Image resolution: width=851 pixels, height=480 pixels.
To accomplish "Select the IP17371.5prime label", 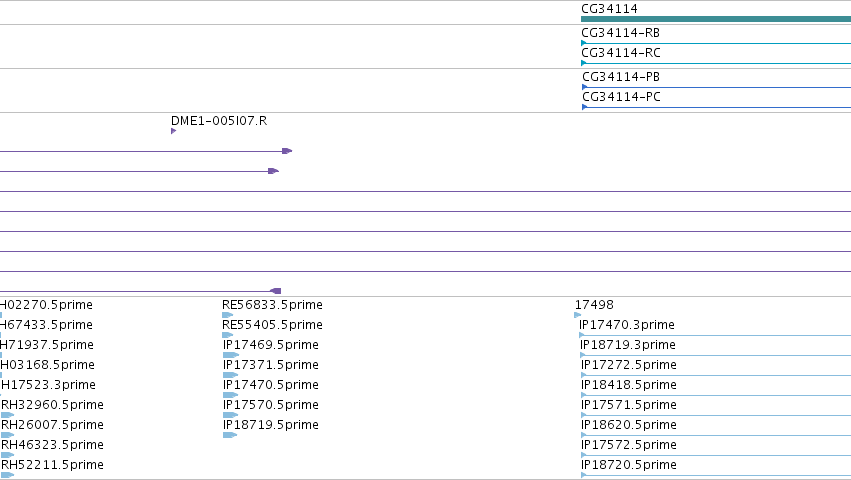I will (x=271, y=365).
